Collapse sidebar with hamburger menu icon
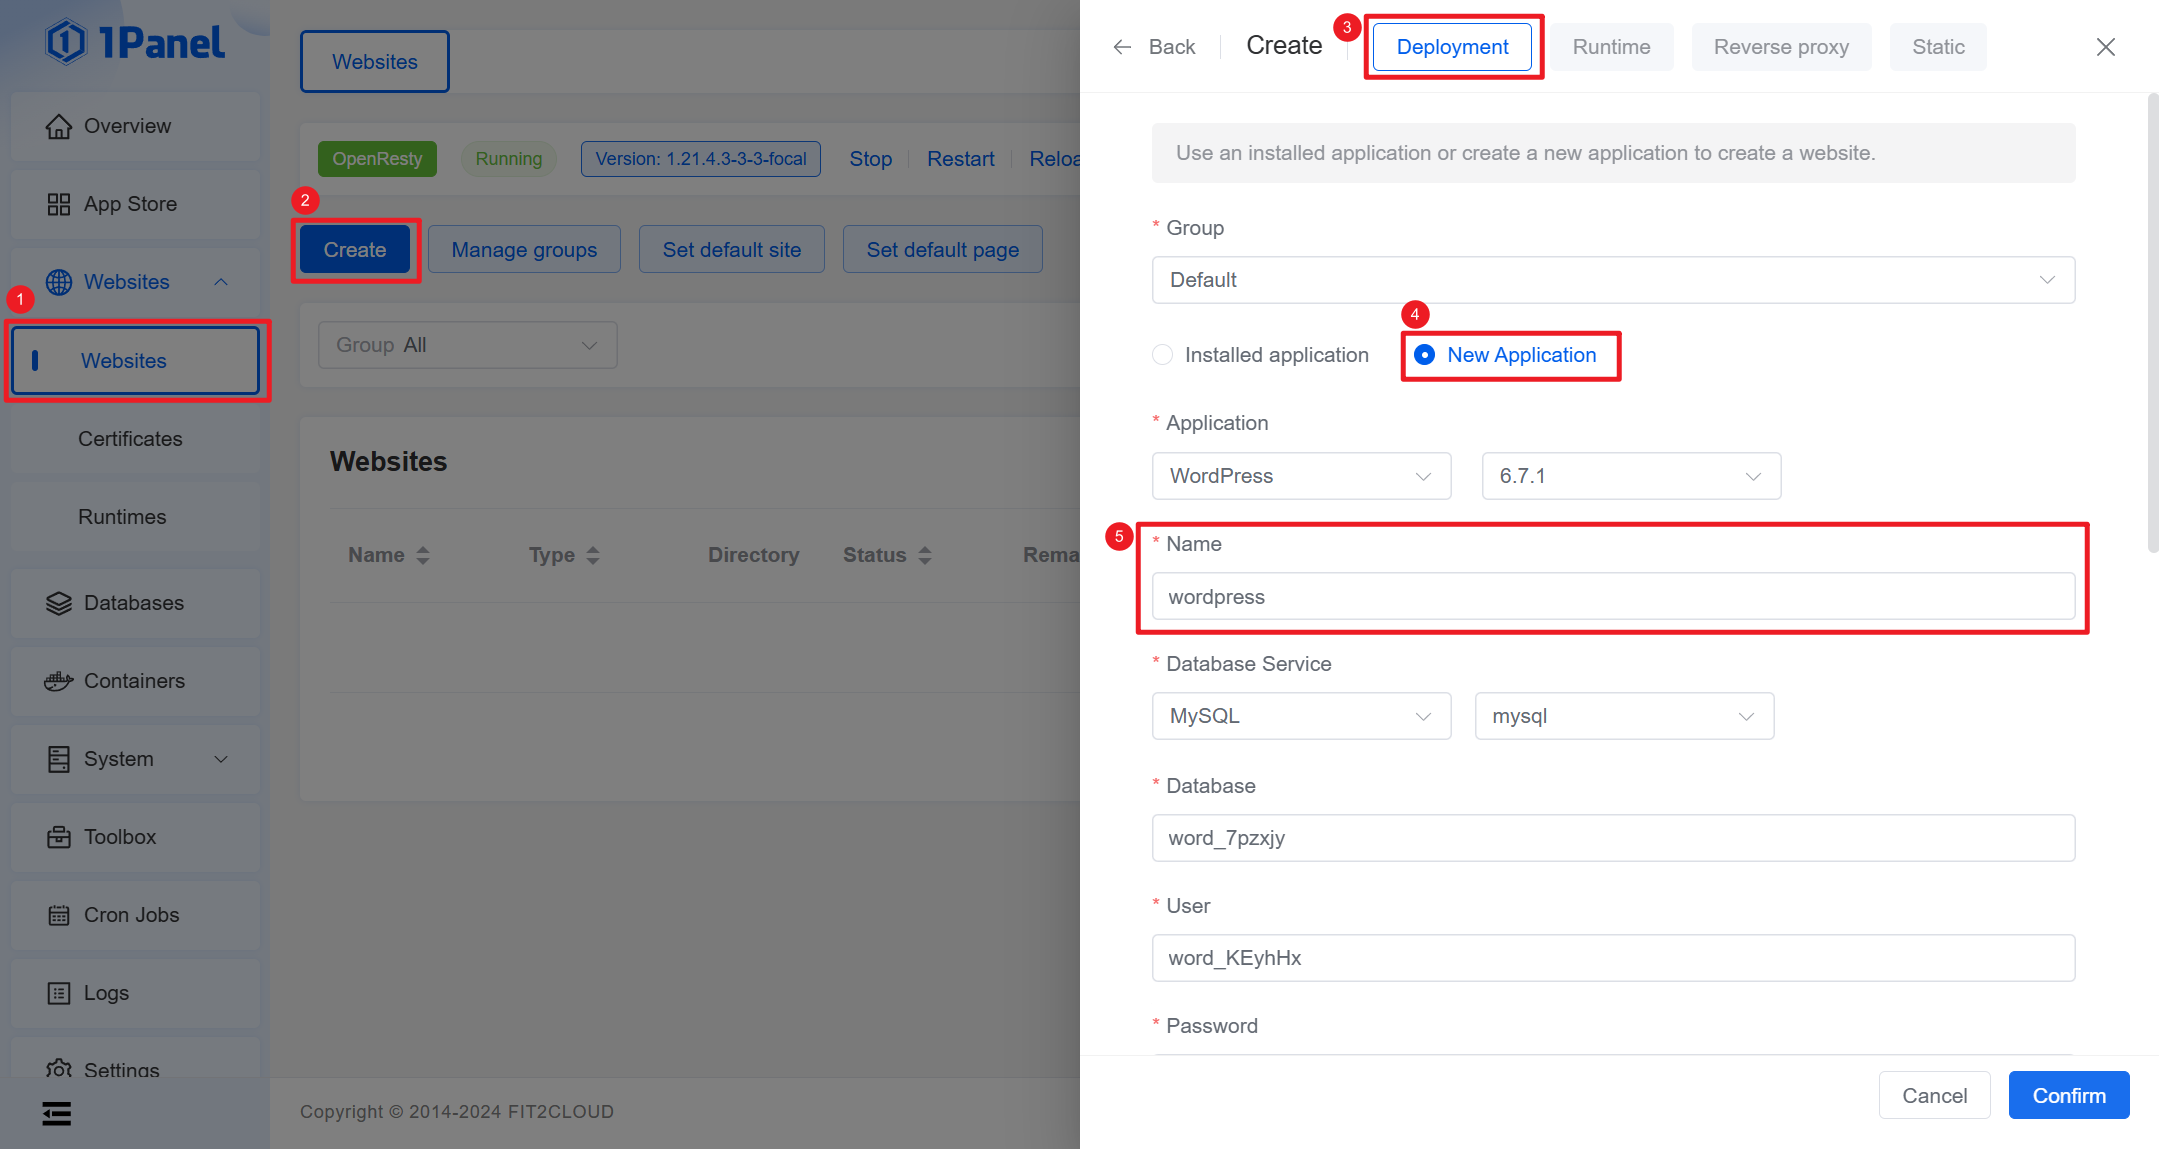Screen dimensions: 2159x1149 pyautogui.click(x=57, y=1113)
